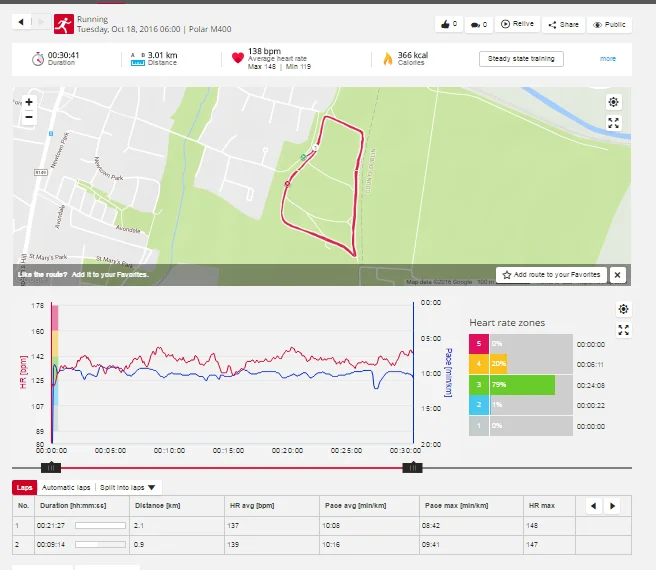Open map settings gear icon
The image size is (656, 570).
(614, 102)
